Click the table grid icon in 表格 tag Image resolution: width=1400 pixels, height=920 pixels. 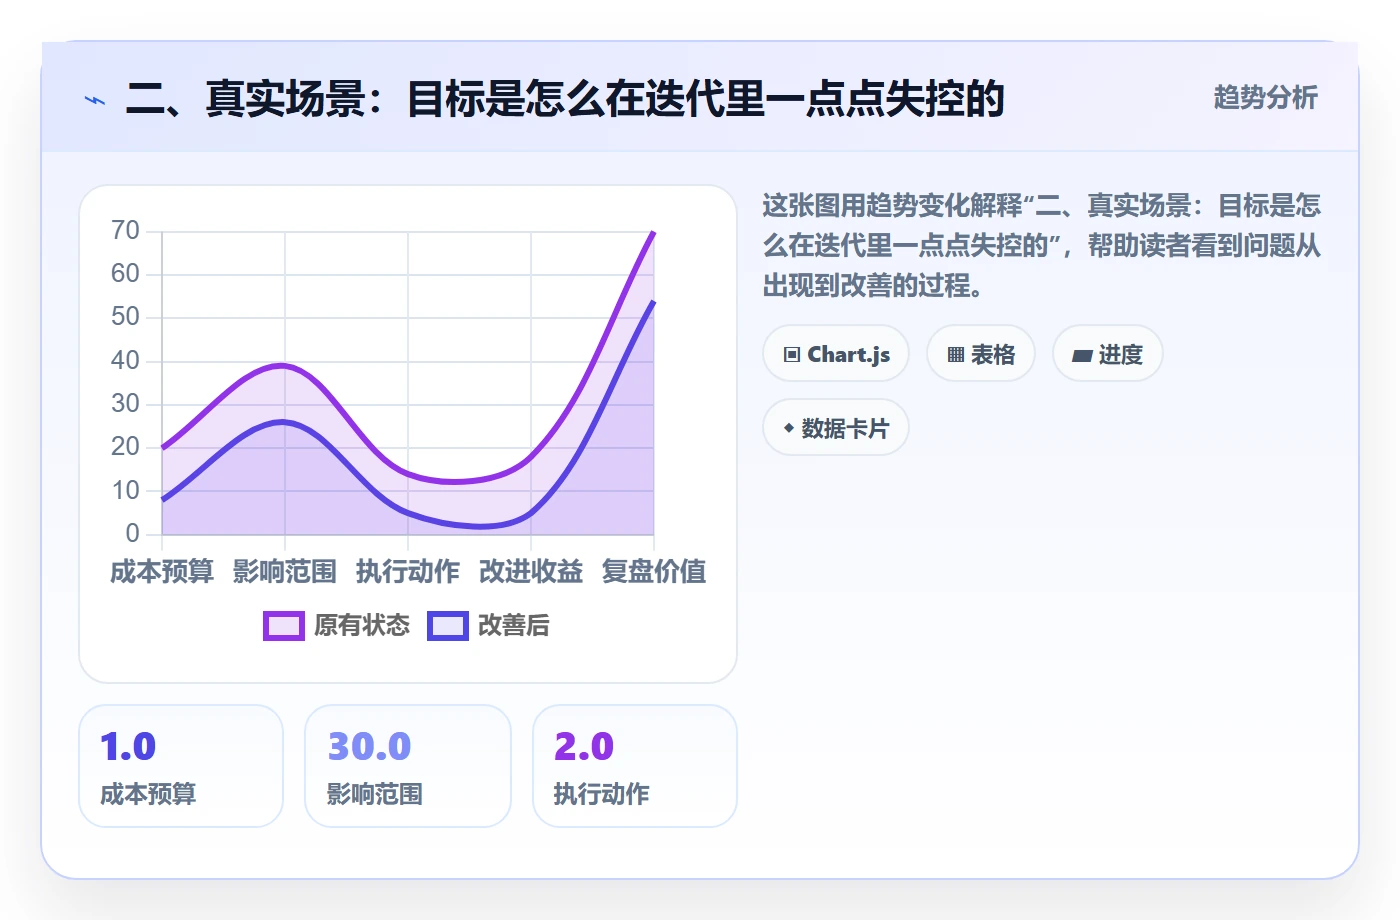tap(956, 355)
